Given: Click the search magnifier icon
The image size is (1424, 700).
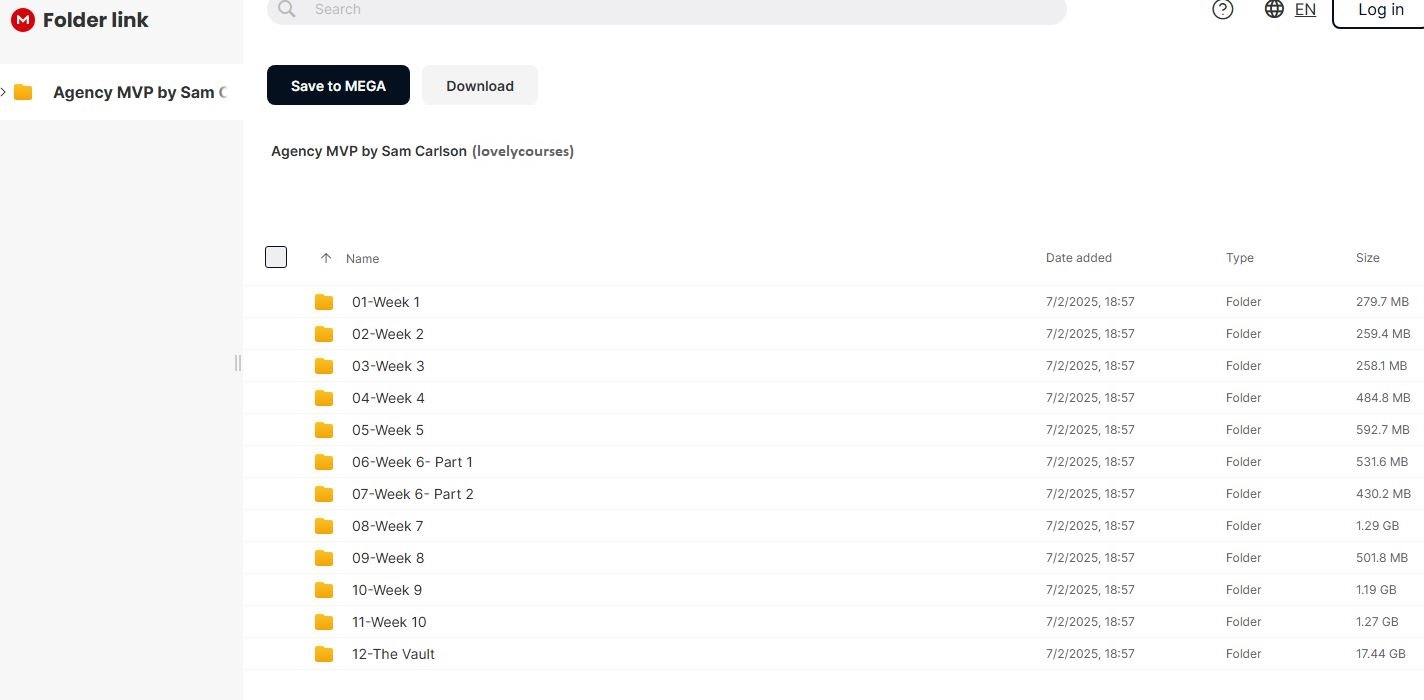Looking at the screenshot, I should (287, 9).
